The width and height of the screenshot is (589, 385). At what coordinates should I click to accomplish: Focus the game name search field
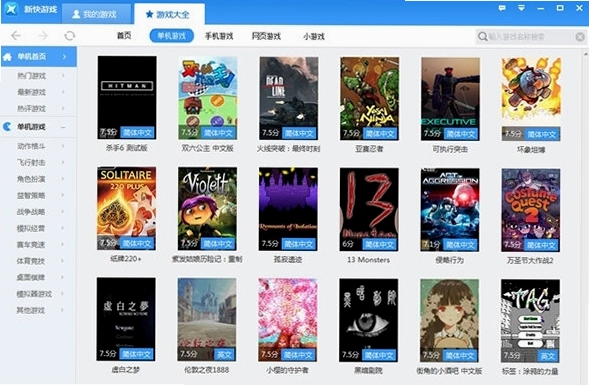pos(531,36)
